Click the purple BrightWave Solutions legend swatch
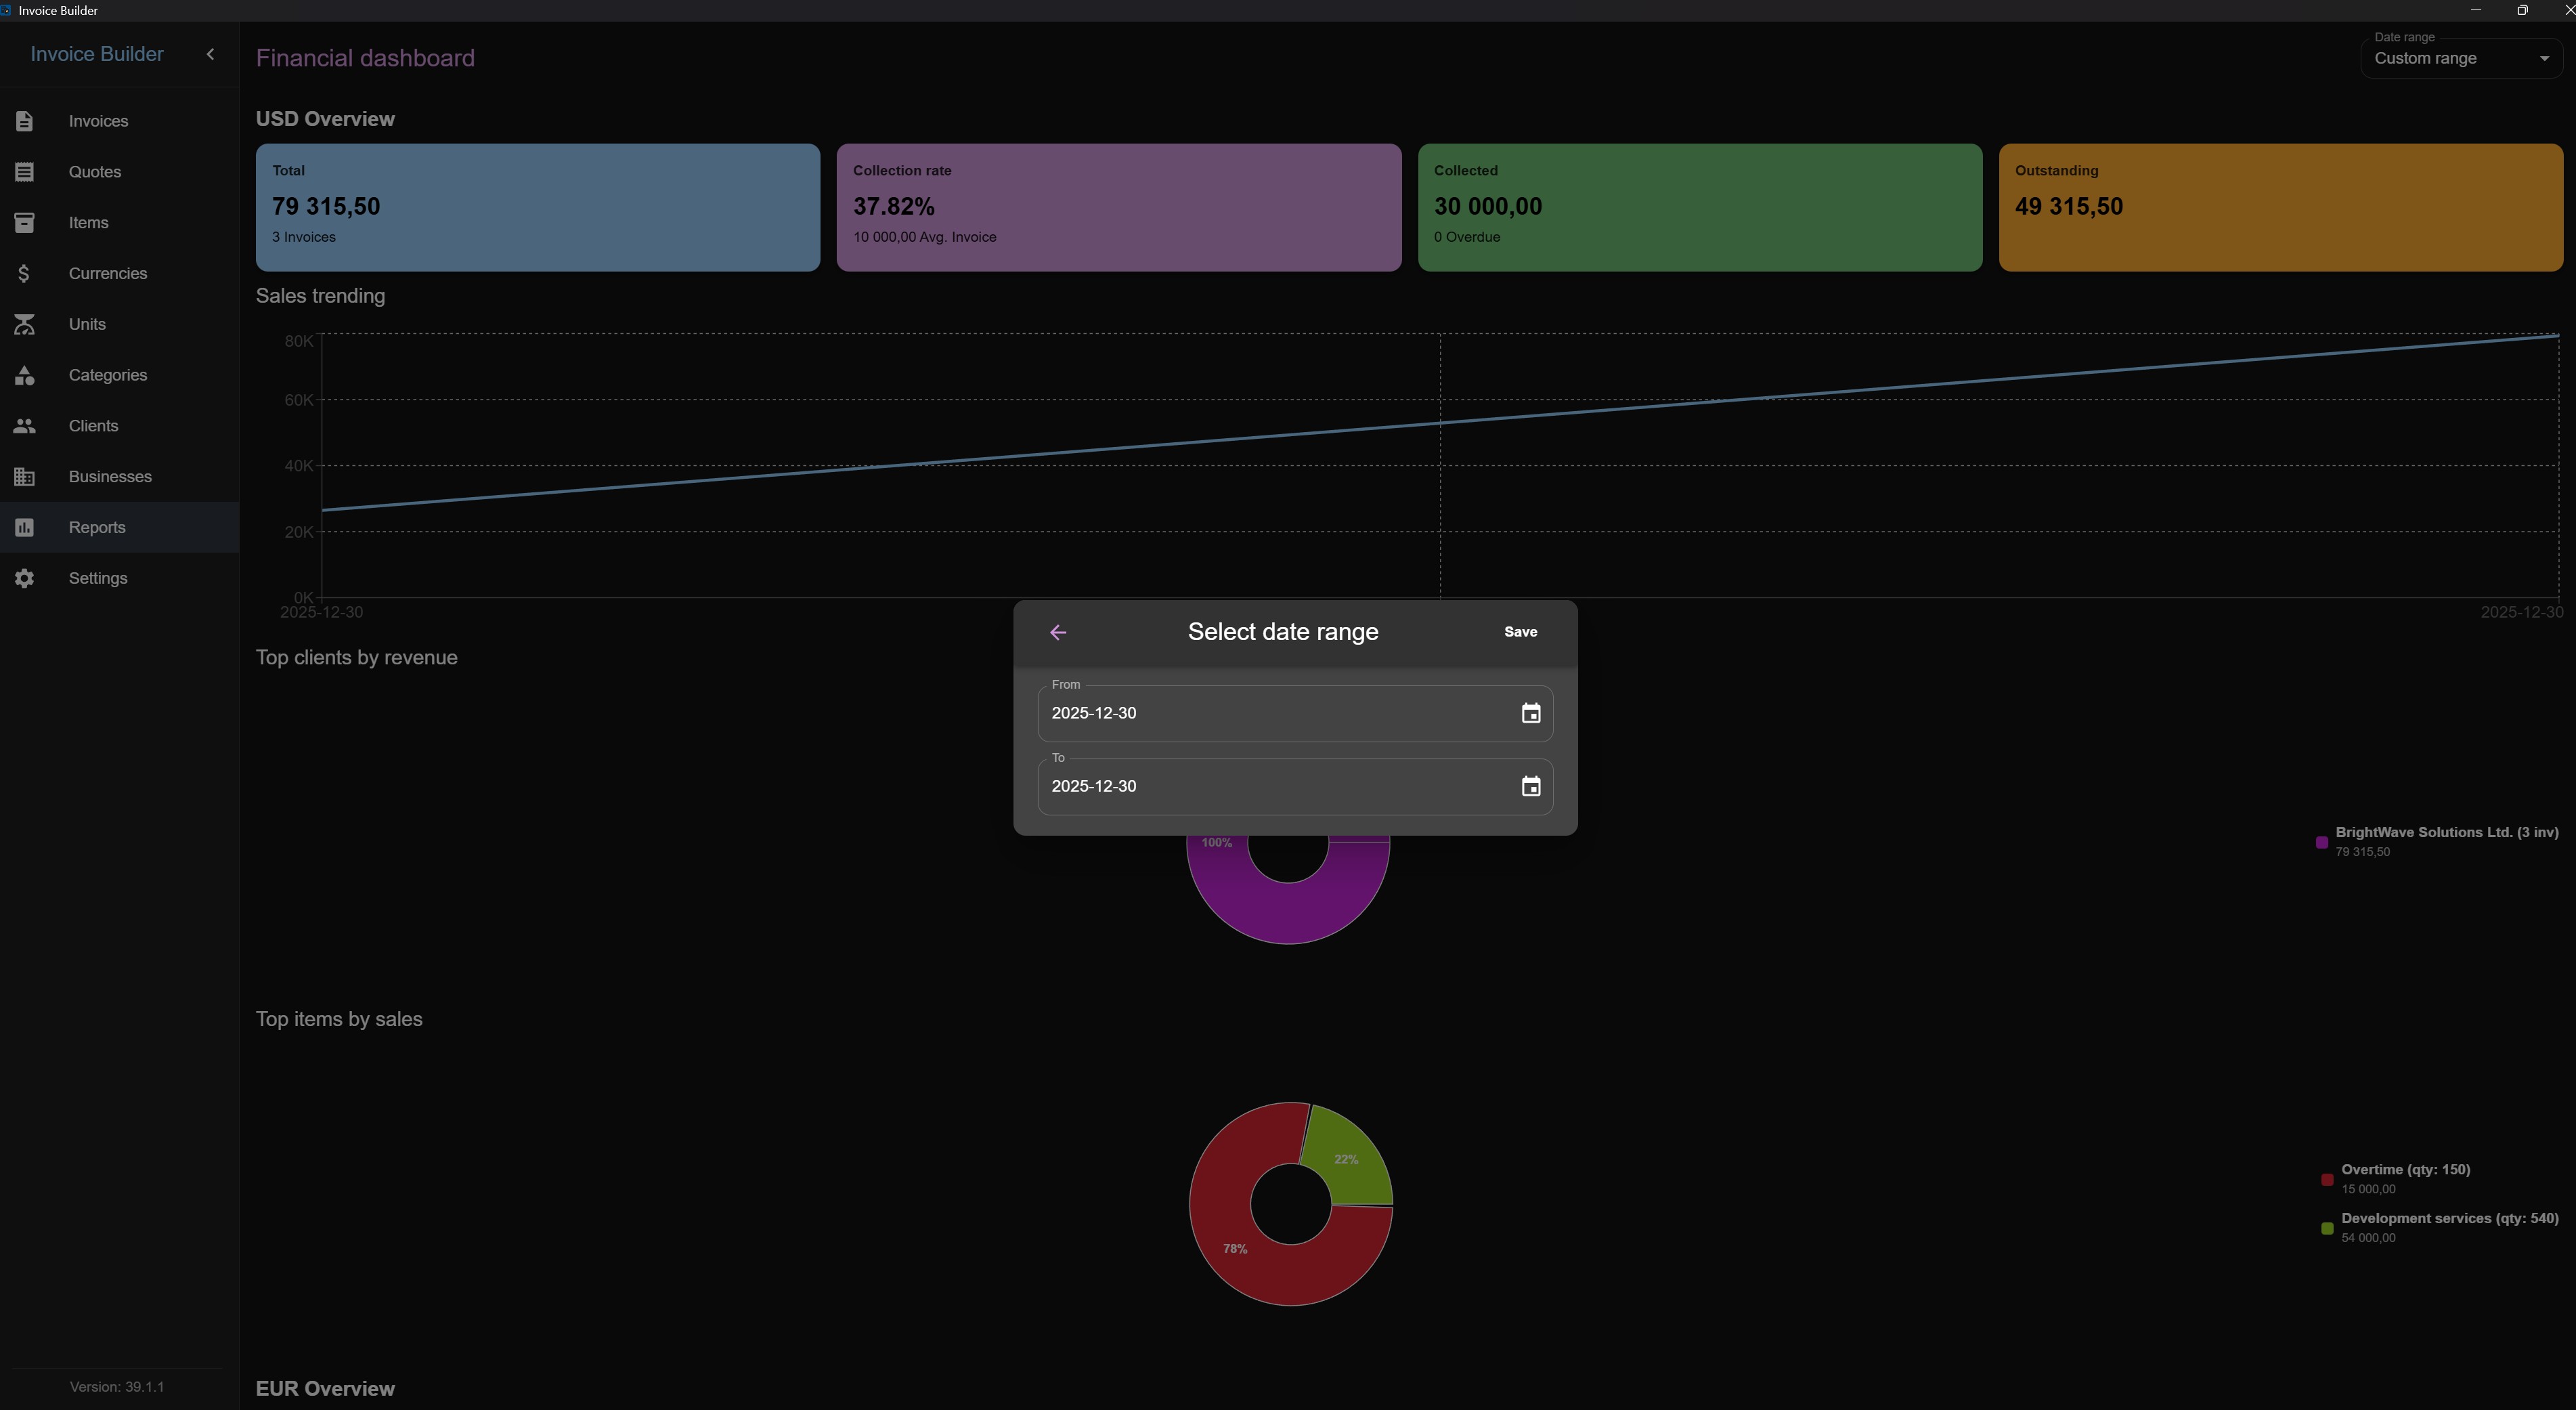 tap(2322, 842)
